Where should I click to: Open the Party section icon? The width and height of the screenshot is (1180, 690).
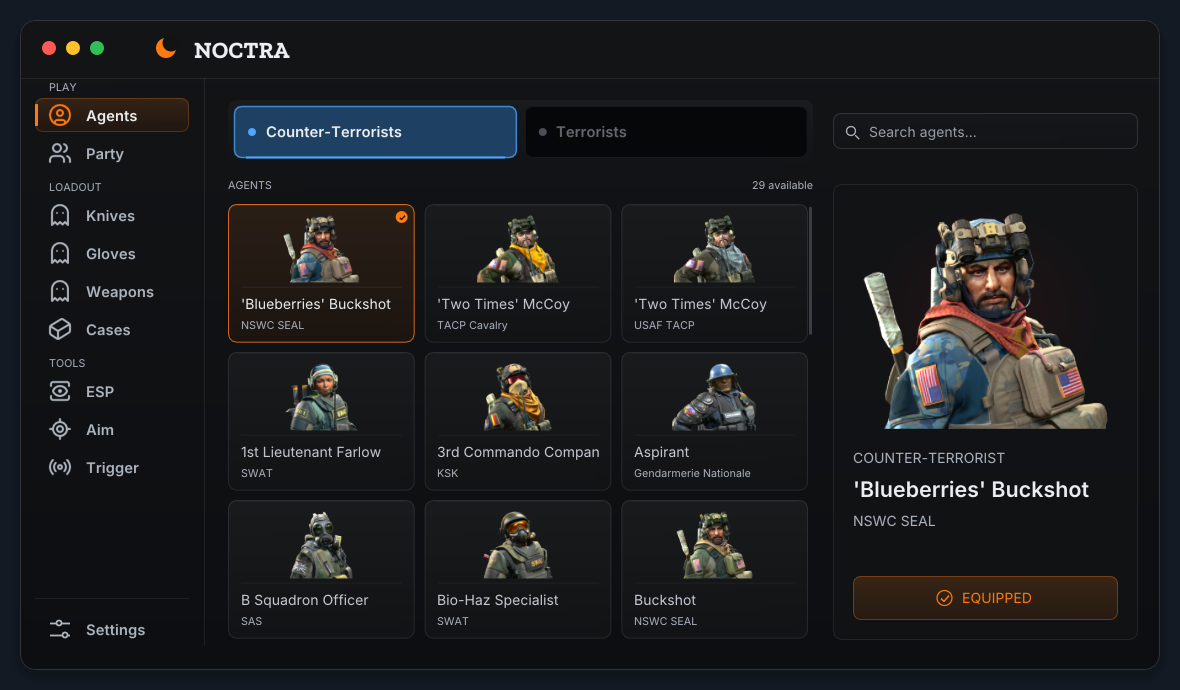[x=60, y=154]
